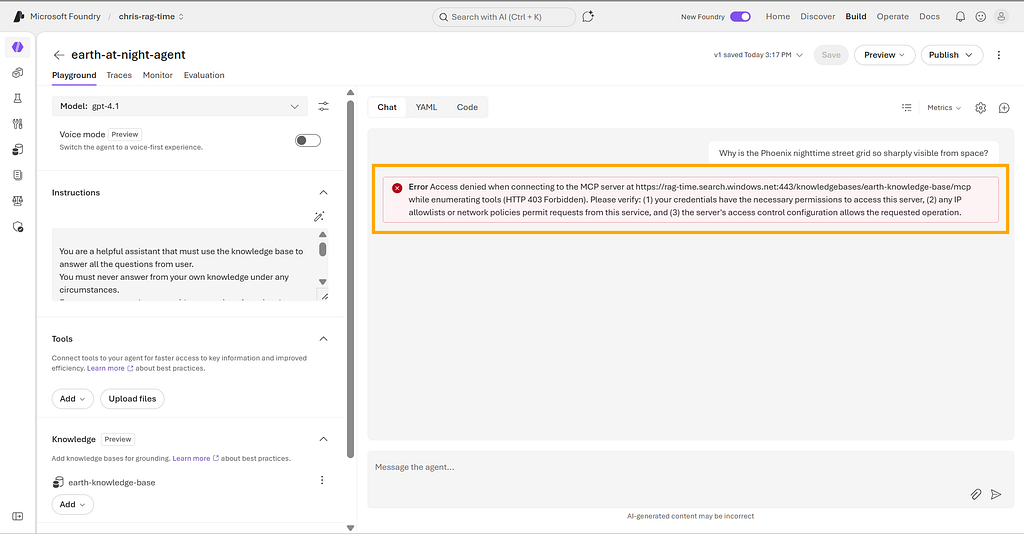This screenshot has height=534, width=1024.
Task: Open the Add dropdown under Knowledge
Action: (x=72, y=505)
